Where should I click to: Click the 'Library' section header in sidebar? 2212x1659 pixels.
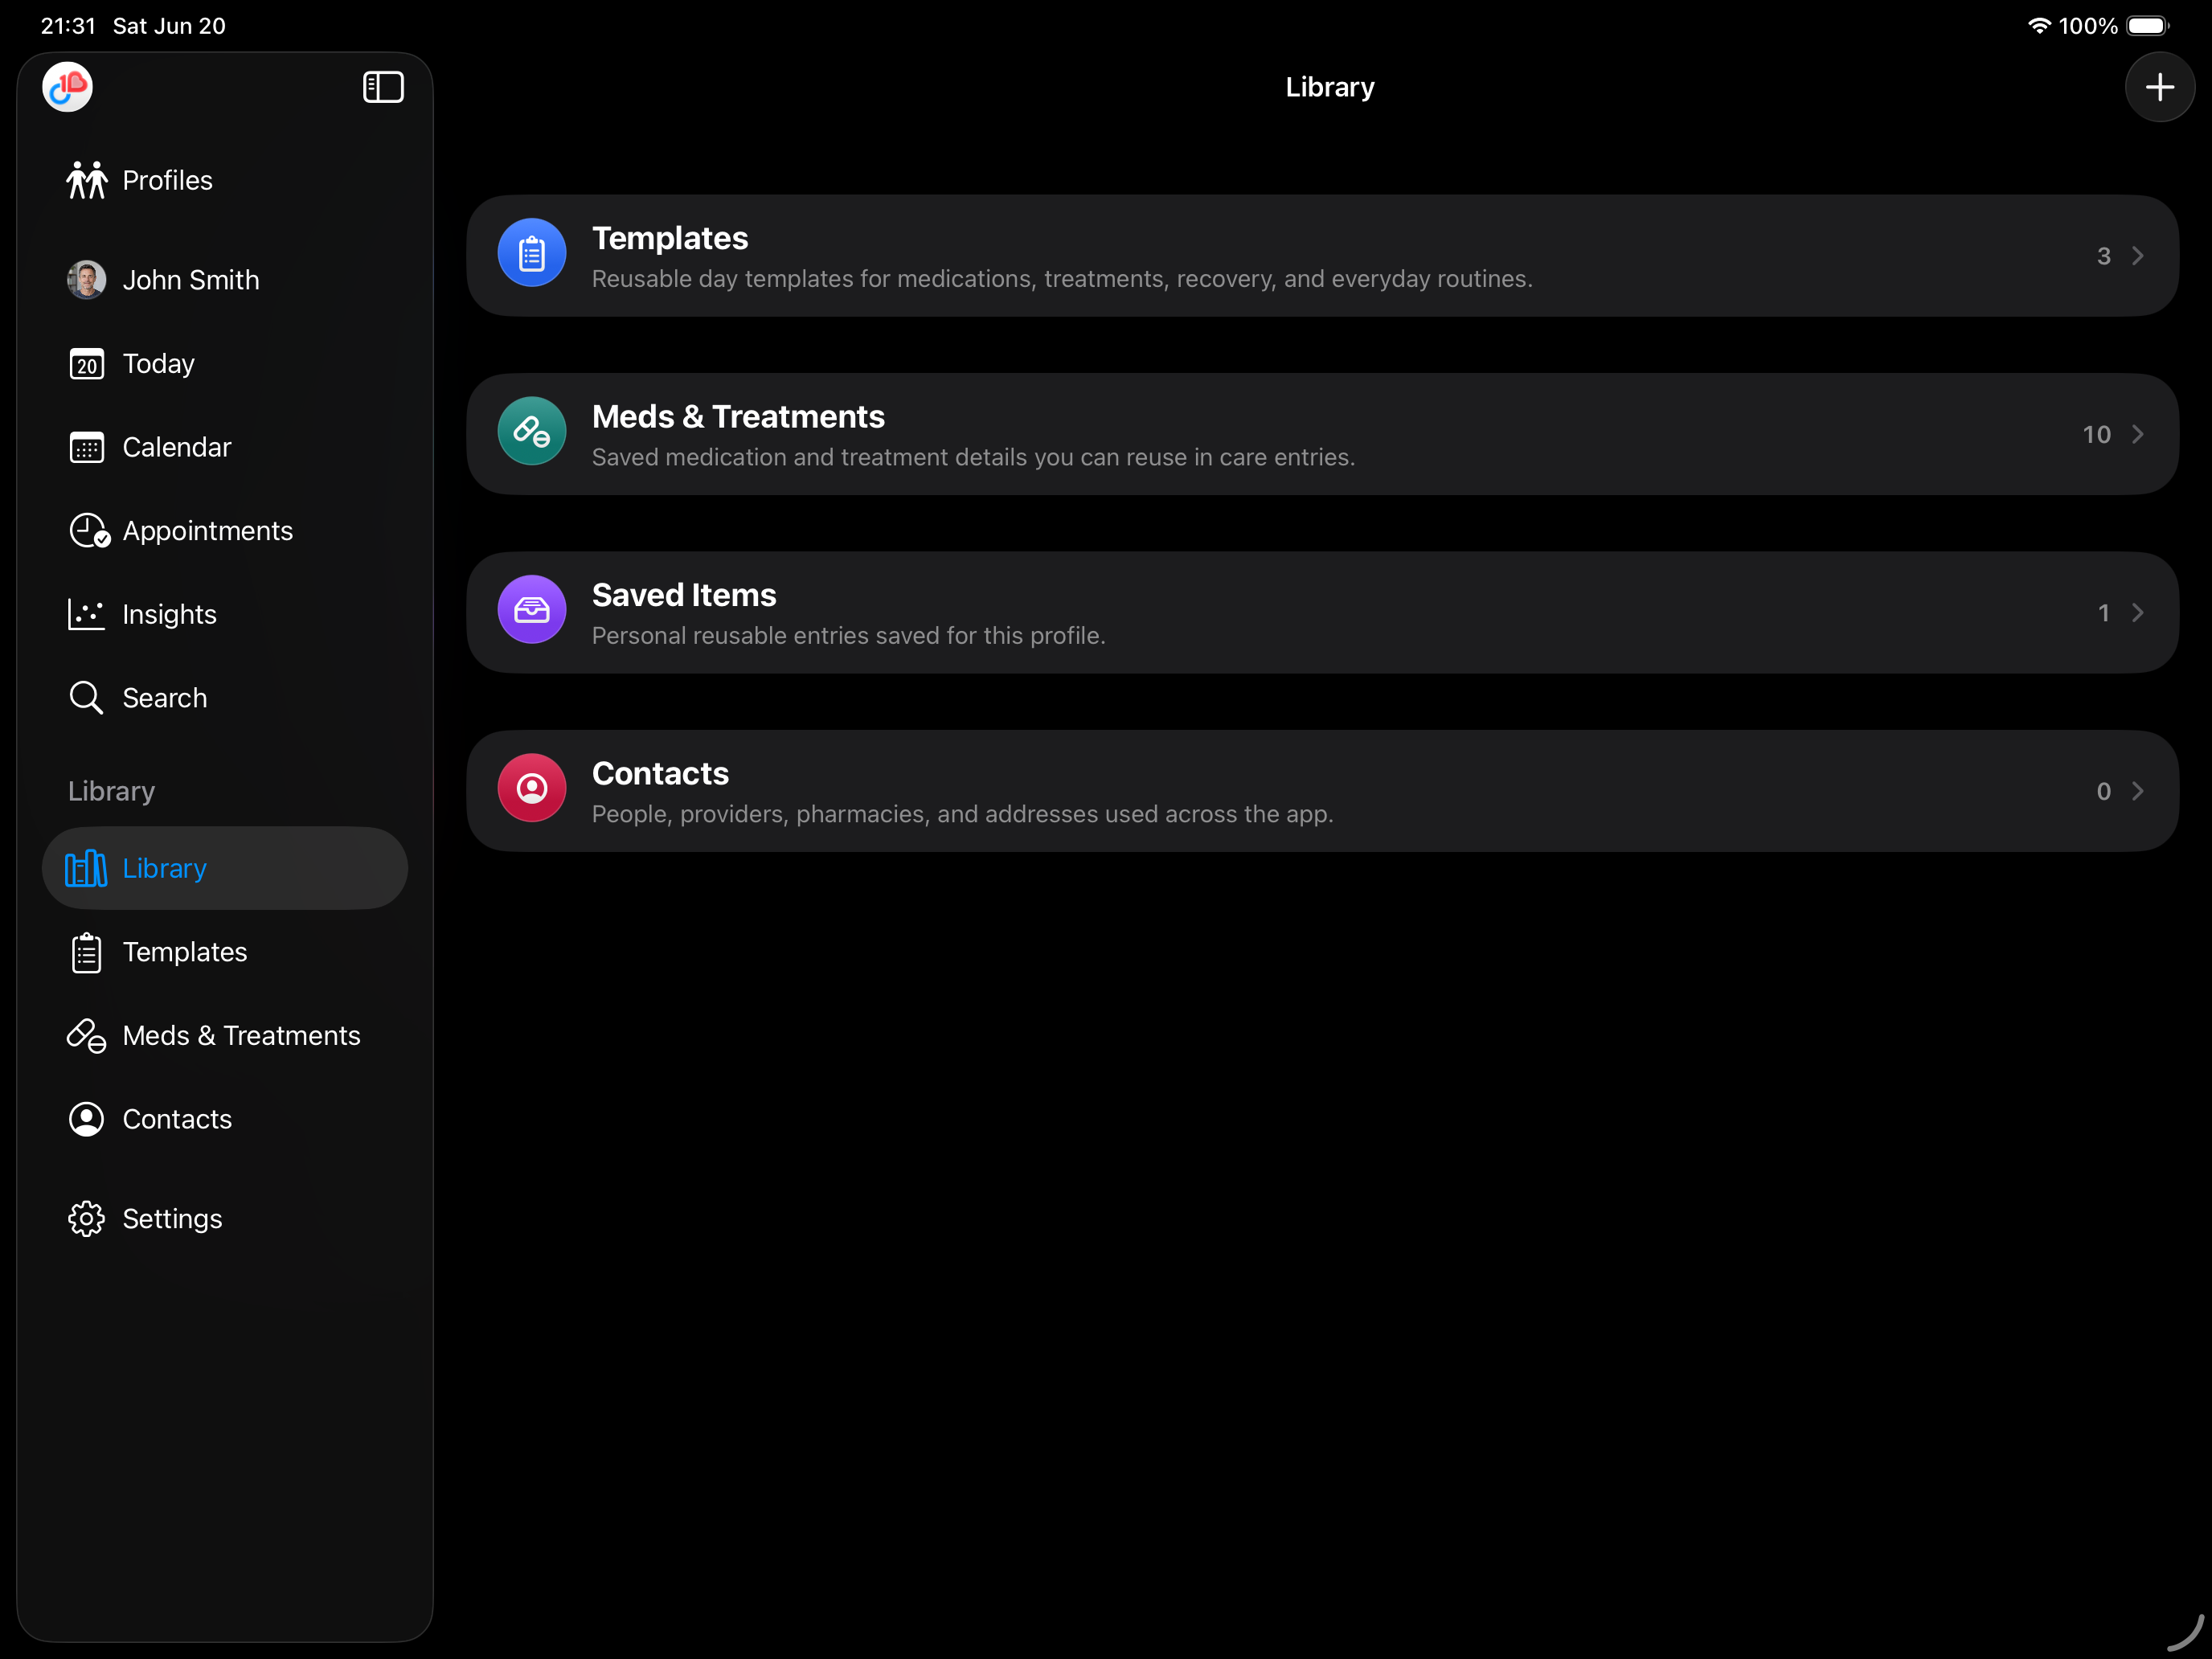click(x=111, y=791)
